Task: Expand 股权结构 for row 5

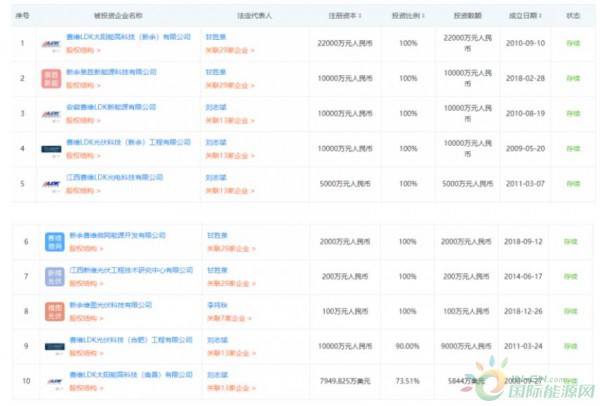Action: click(x=83, y=191)
